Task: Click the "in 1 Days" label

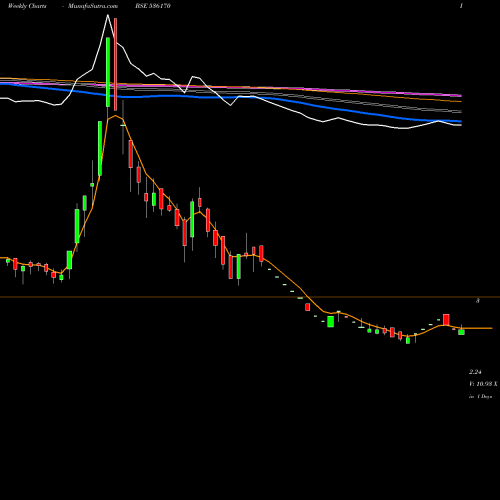Action: [x=480, y=397]
